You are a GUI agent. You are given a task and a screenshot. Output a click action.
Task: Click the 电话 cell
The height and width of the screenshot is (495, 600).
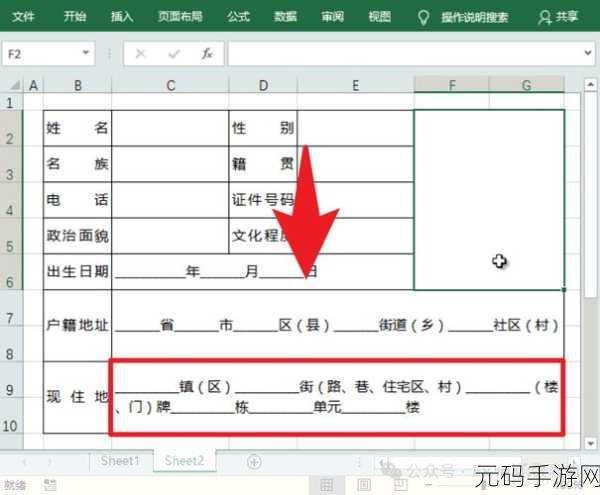pos(78,200)
